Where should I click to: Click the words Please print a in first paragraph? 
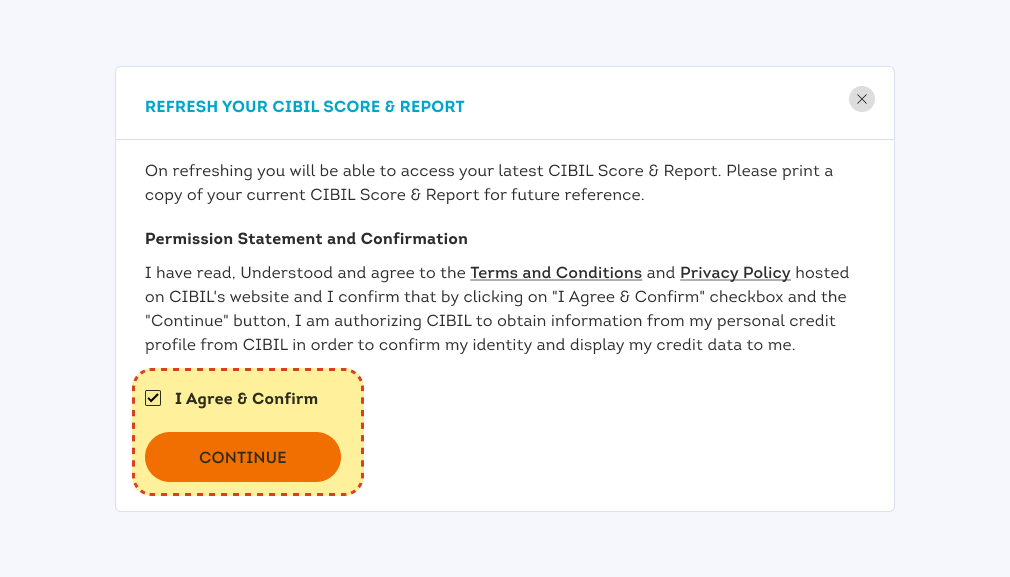click(779, 171)
